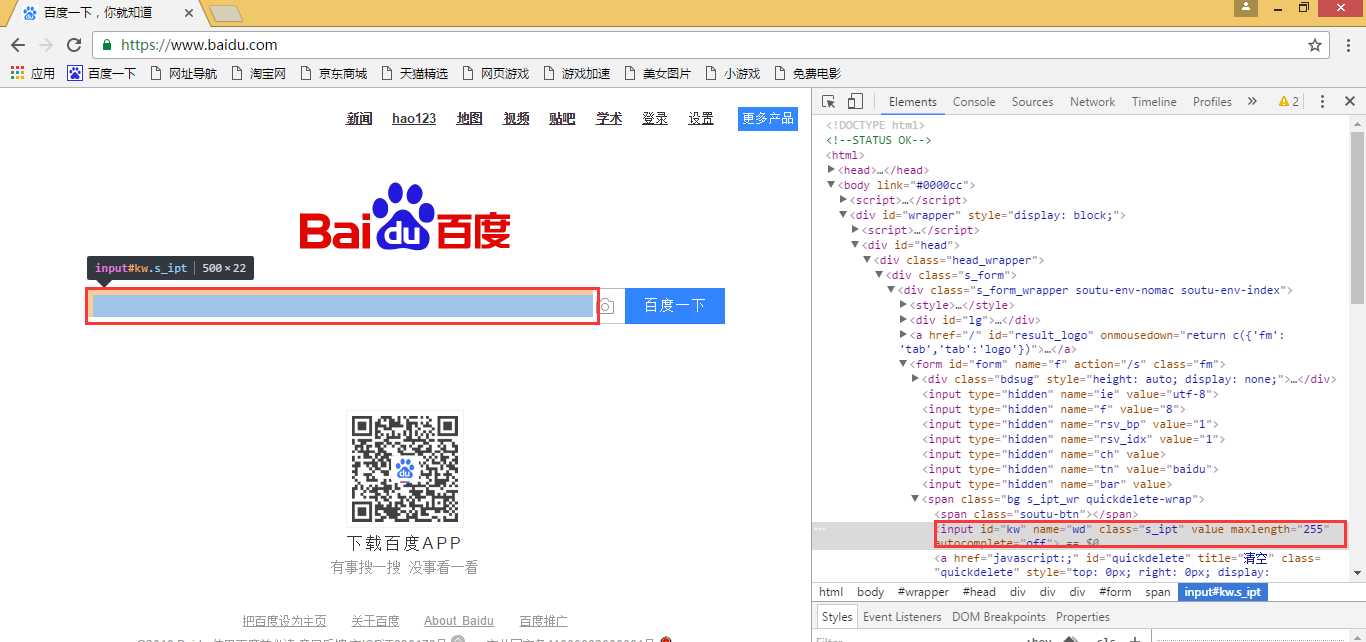Collapse the span class="bg s_ipt_wr" node
The height and width of the screenshot is (642, 1366).
click(915, 499)
